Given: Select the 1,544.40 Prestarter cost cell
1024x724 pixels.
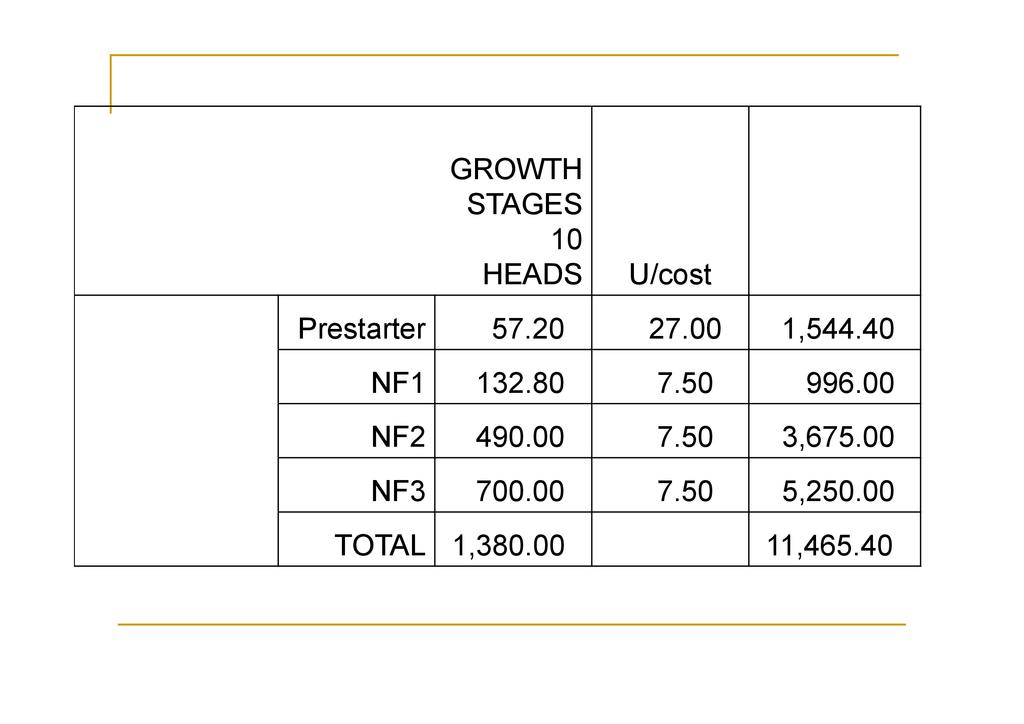Looking at the screenshot, I should [x=838, y=329].
